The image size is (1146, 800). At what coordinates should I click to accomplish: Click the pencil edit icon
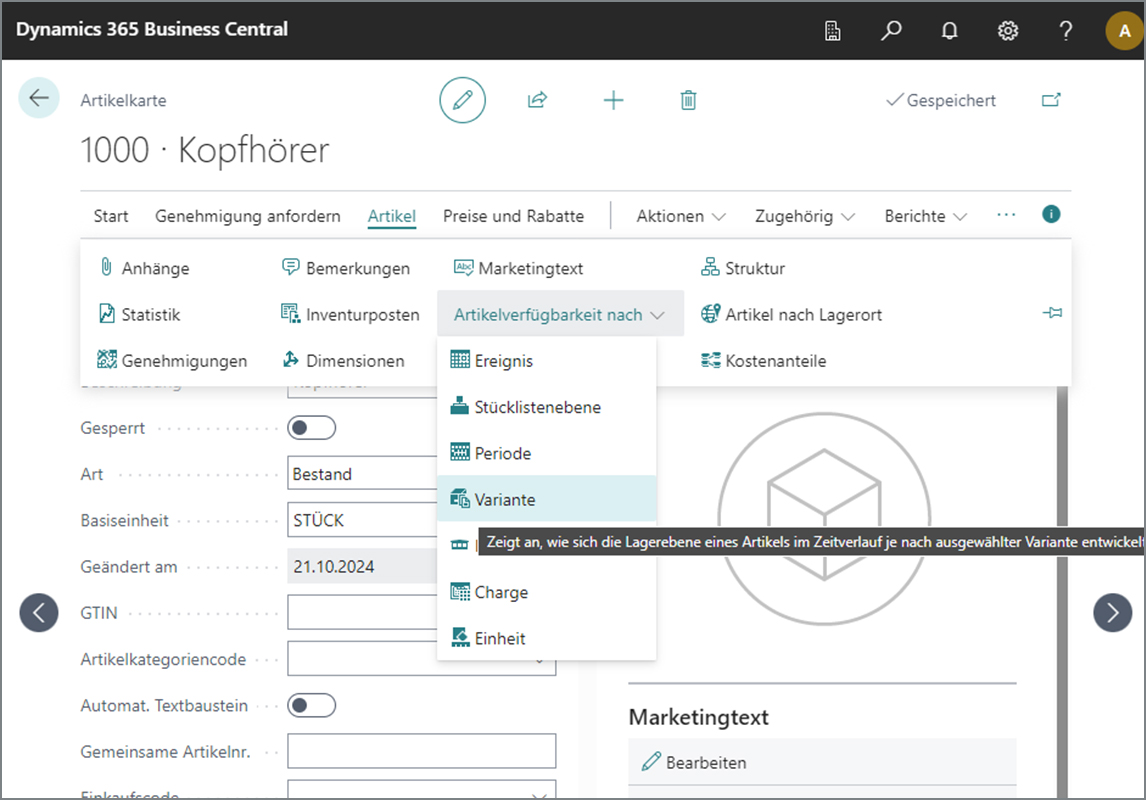[x=463, y=100]
